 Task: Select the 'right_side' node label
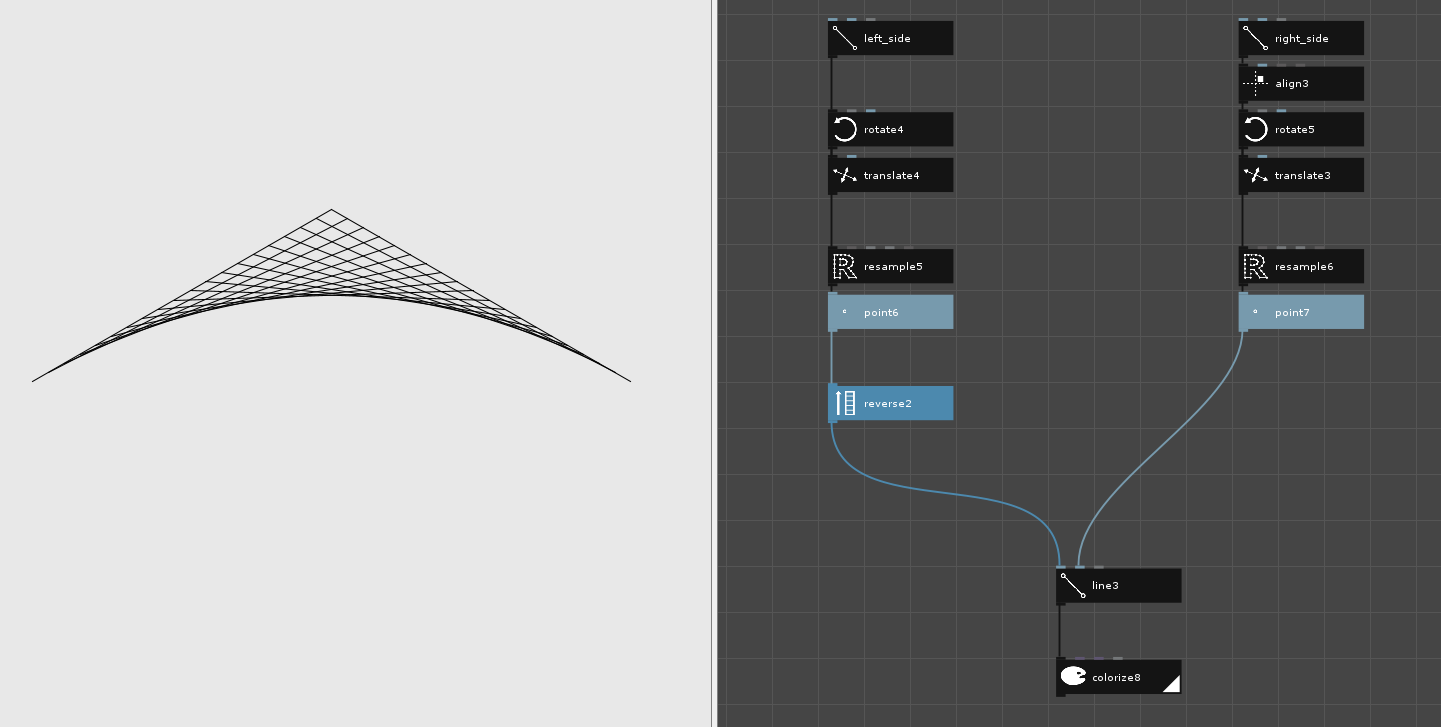click(x=1302, y=38)
